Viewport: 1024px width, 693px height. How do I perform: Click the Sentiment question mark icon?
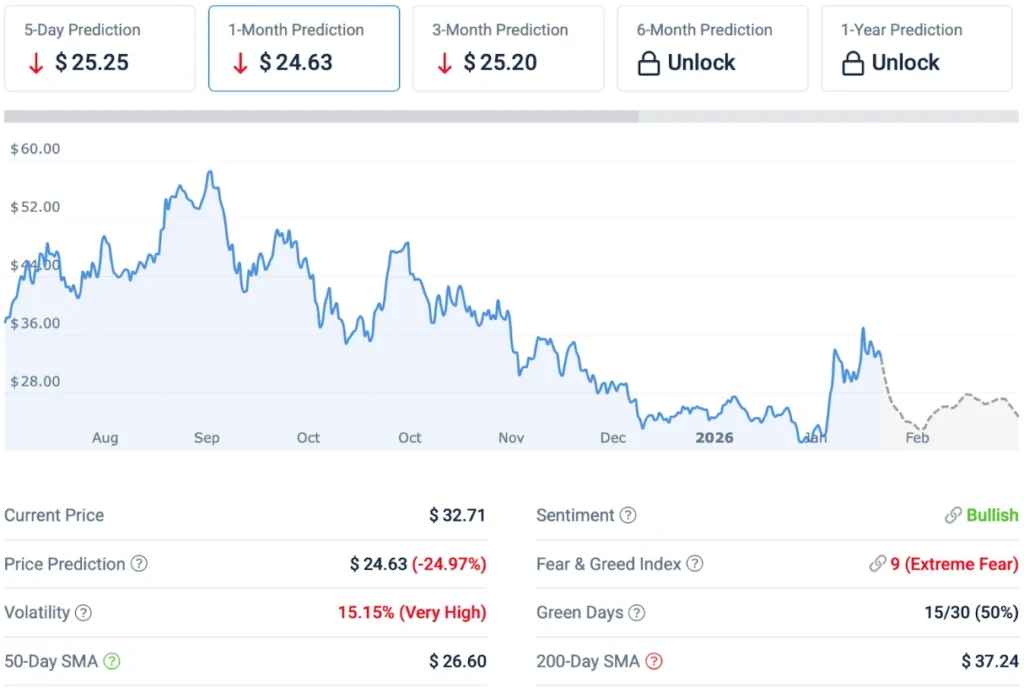point(628,515)
